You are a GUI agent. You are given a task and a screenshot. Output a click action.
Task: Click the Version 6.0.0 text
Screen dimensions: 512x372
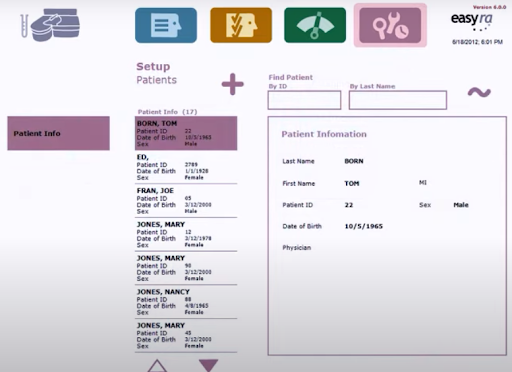click(x=489, y=7)
